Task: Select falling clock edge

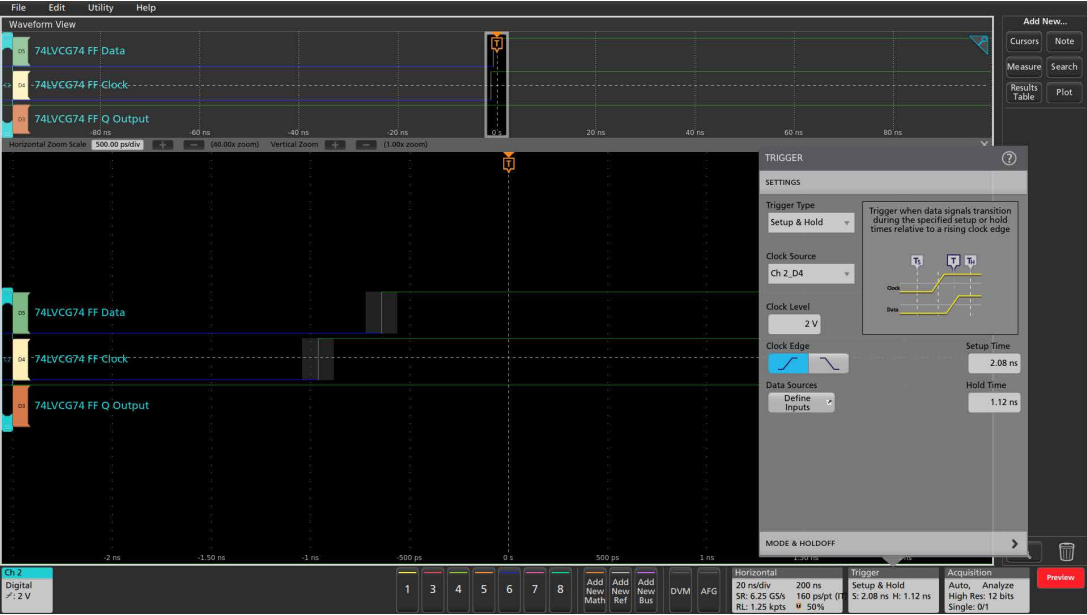Action: [x=828, y=363]
